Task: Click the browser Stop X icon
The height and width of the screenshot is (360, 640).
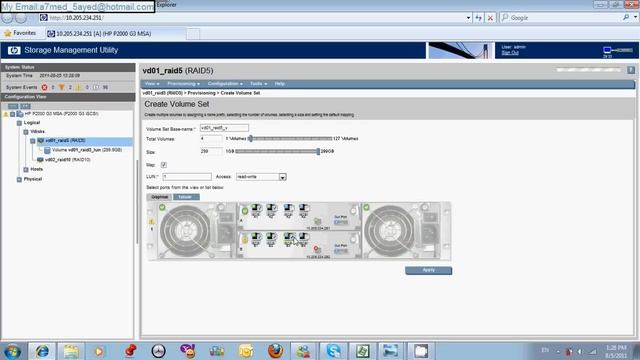Action: tap(490, 18)
